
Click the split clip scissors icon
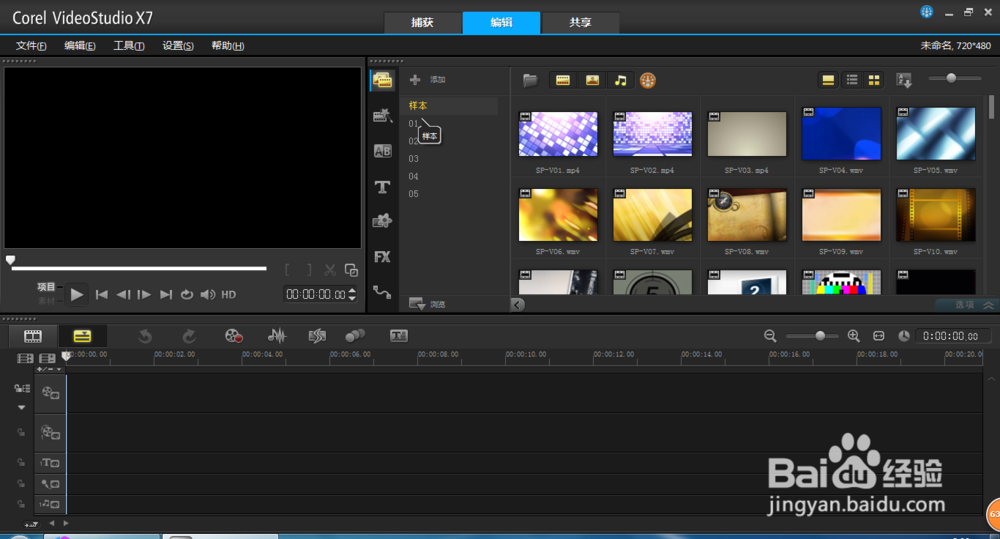pos(330,270)
